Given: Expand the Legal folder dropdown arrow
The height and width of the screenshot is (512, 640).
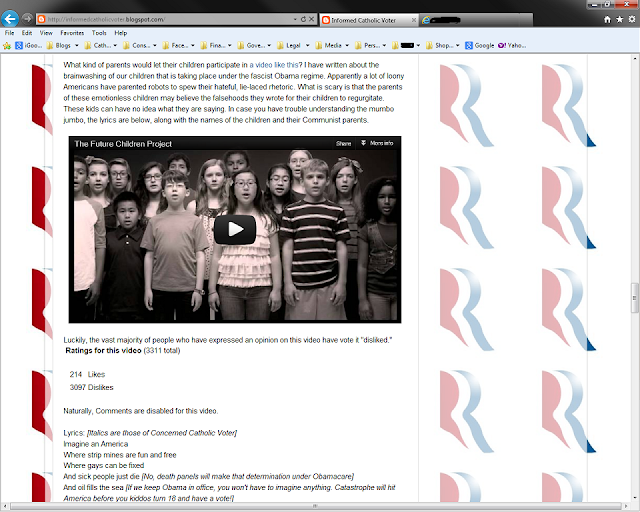Looking at the screenshot, I should click(307, 46).
